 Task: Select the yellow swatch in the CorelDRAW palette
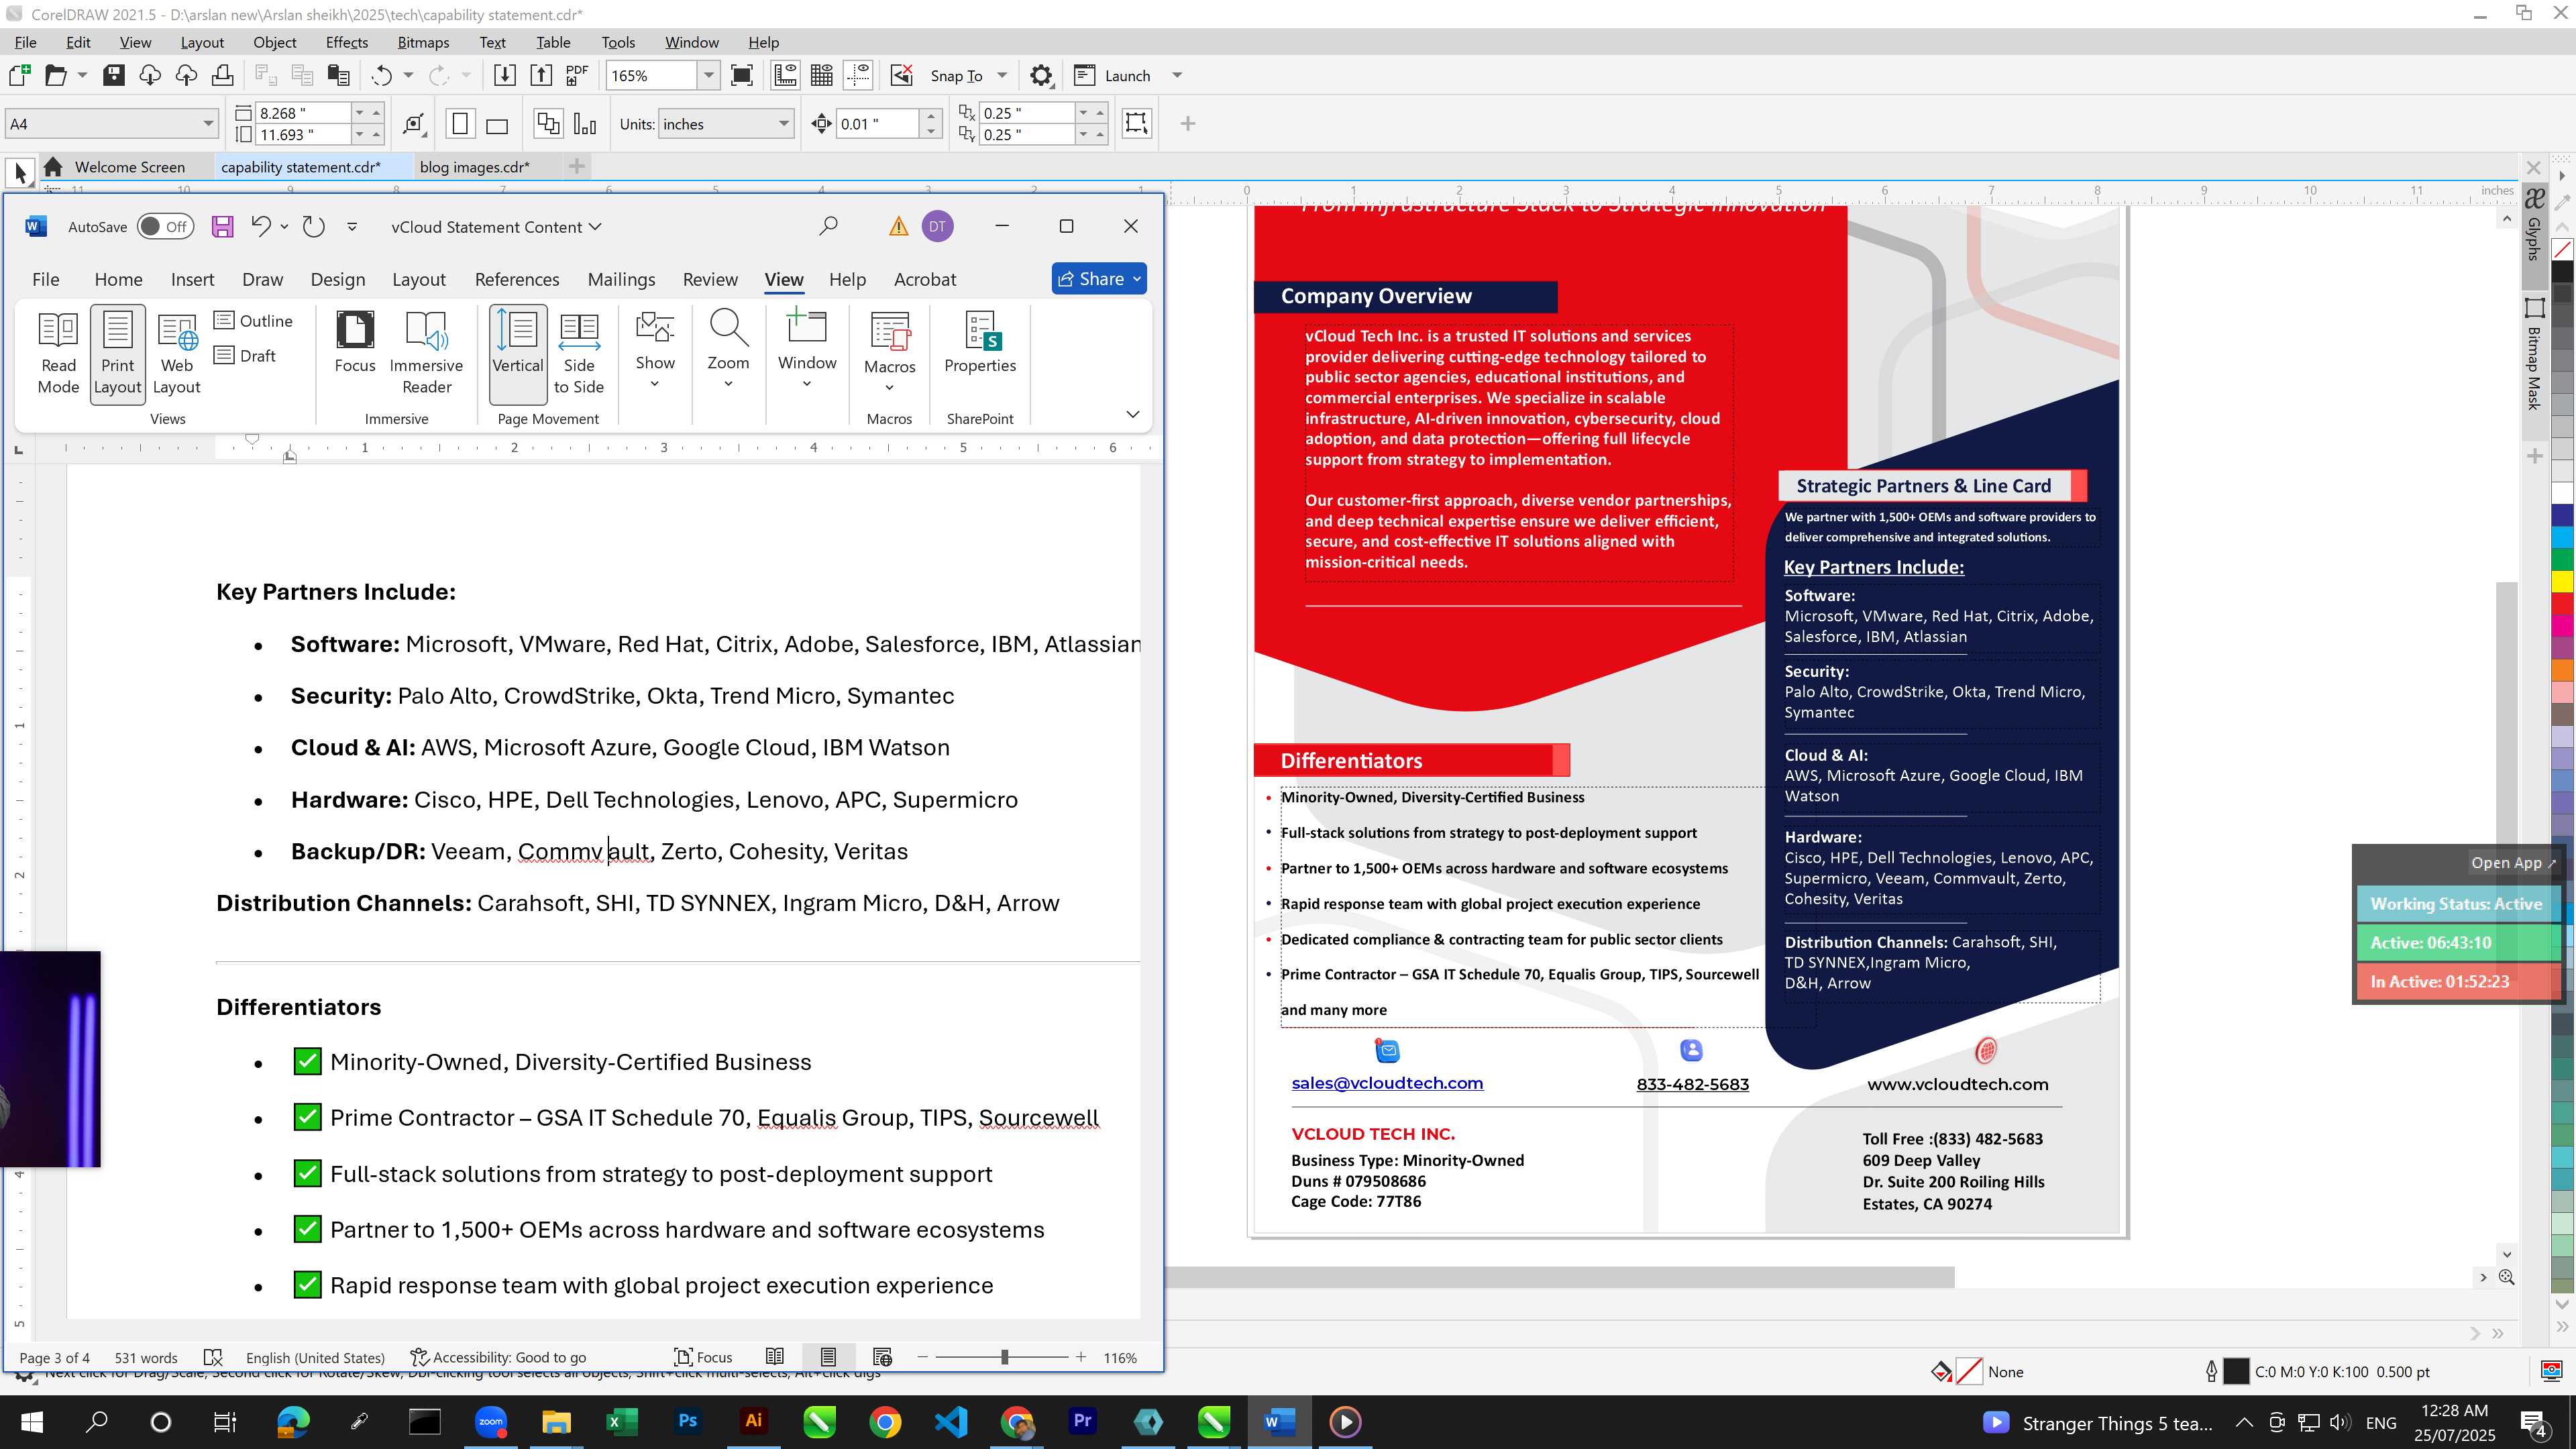[x=2562, y=581]
